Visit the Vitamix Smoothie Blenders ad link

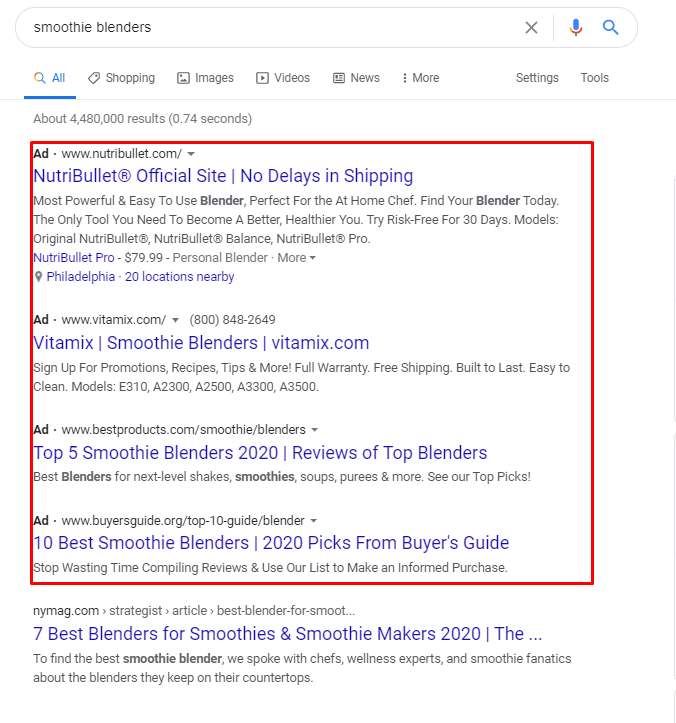[201, 343]
